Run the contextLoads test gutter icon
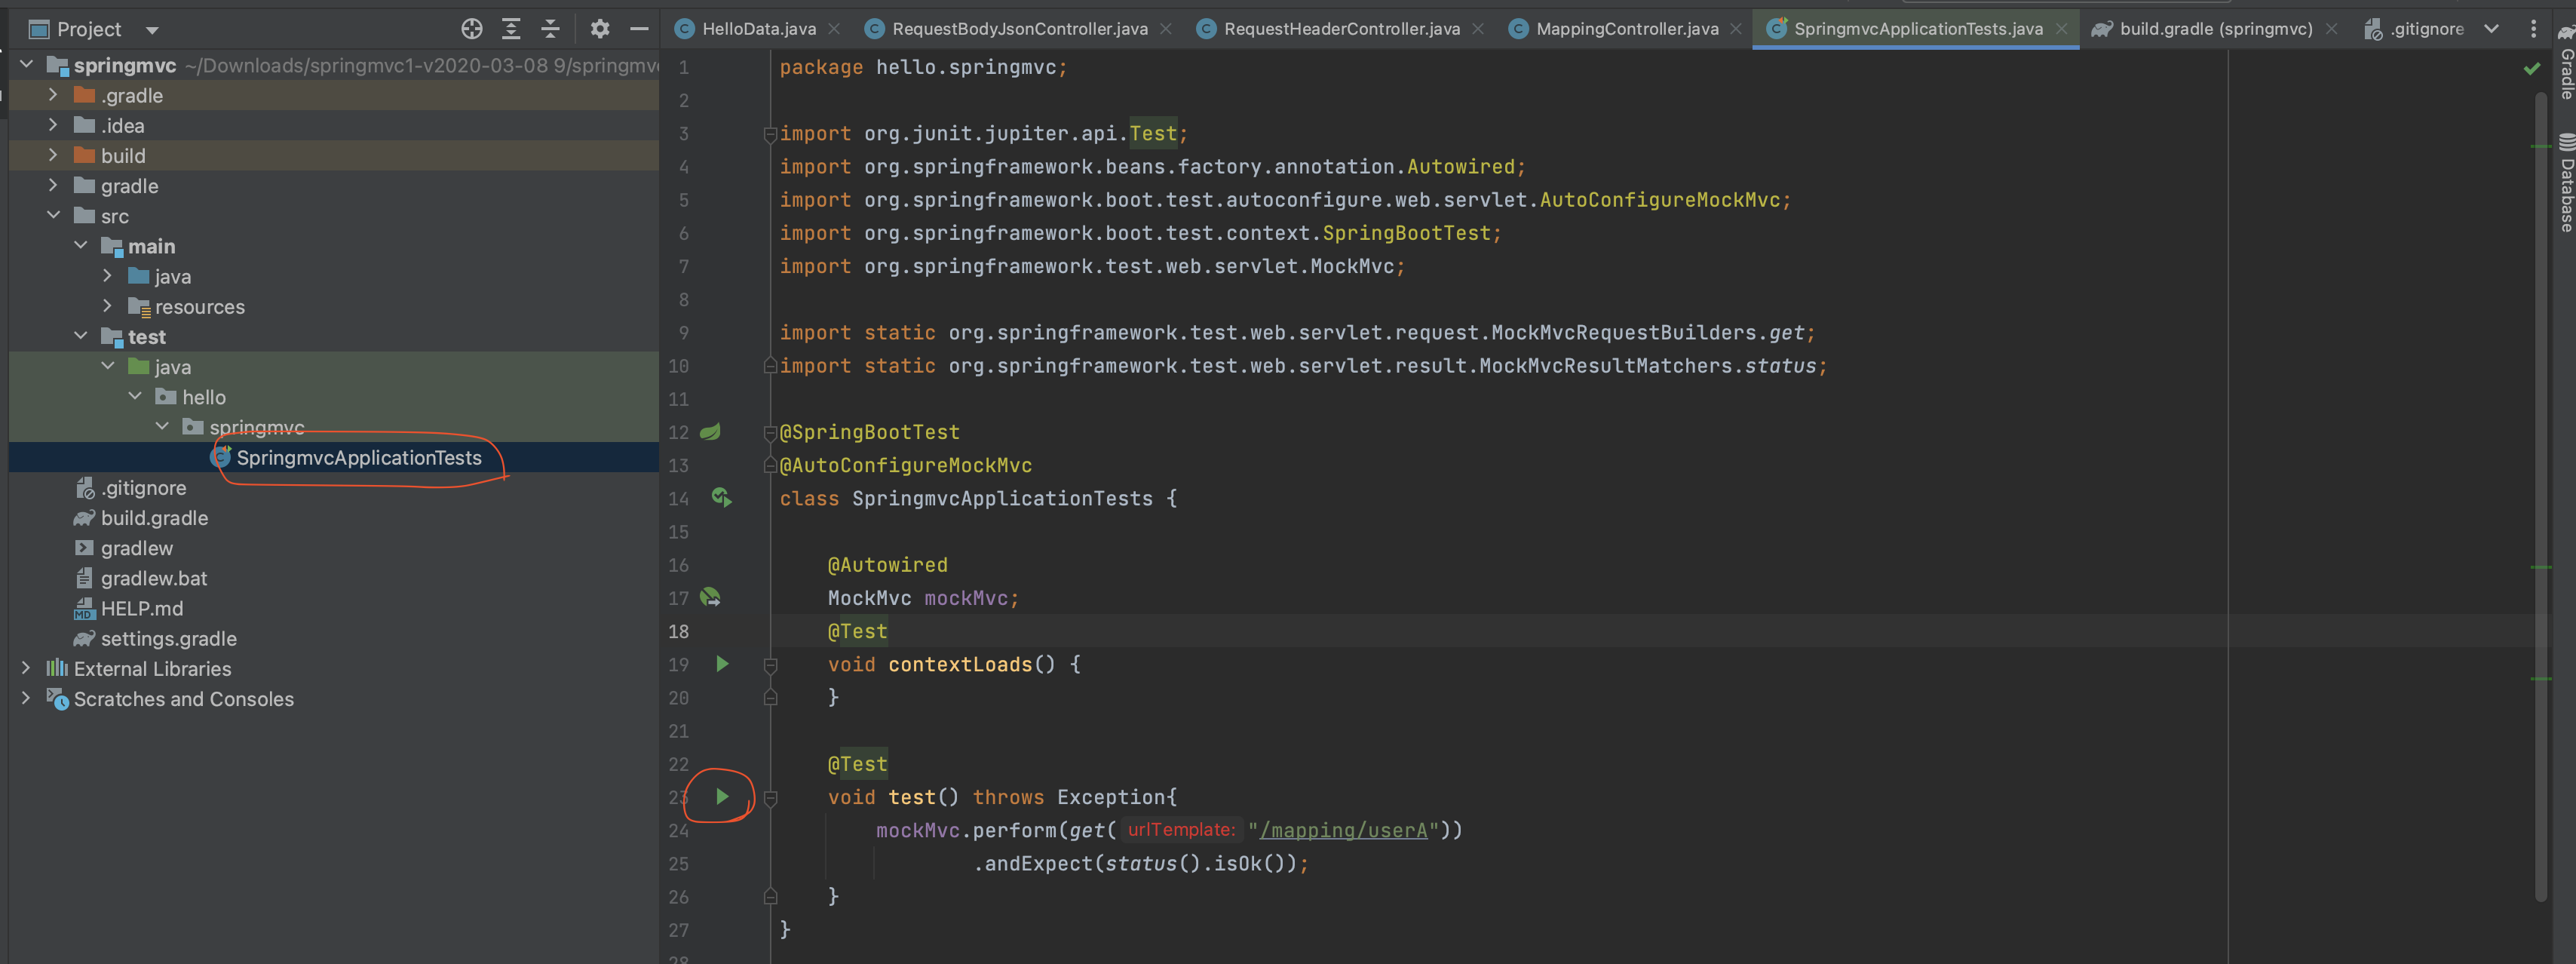 pos(722,664)
